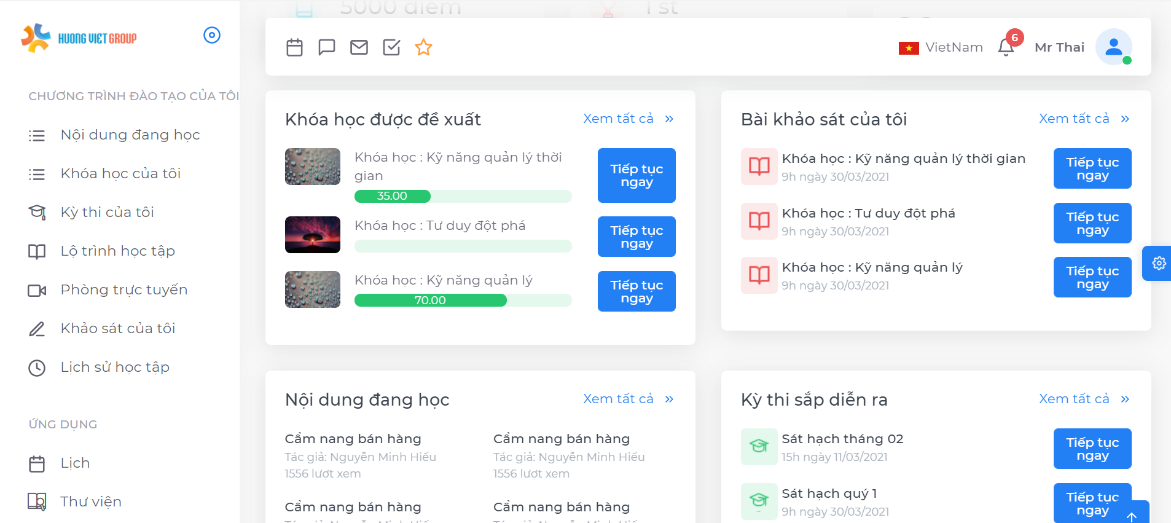This screenshot has width=1171, height=523.
Task: Open exam title Sát hạch quý 1
Action: coord(829,493)
